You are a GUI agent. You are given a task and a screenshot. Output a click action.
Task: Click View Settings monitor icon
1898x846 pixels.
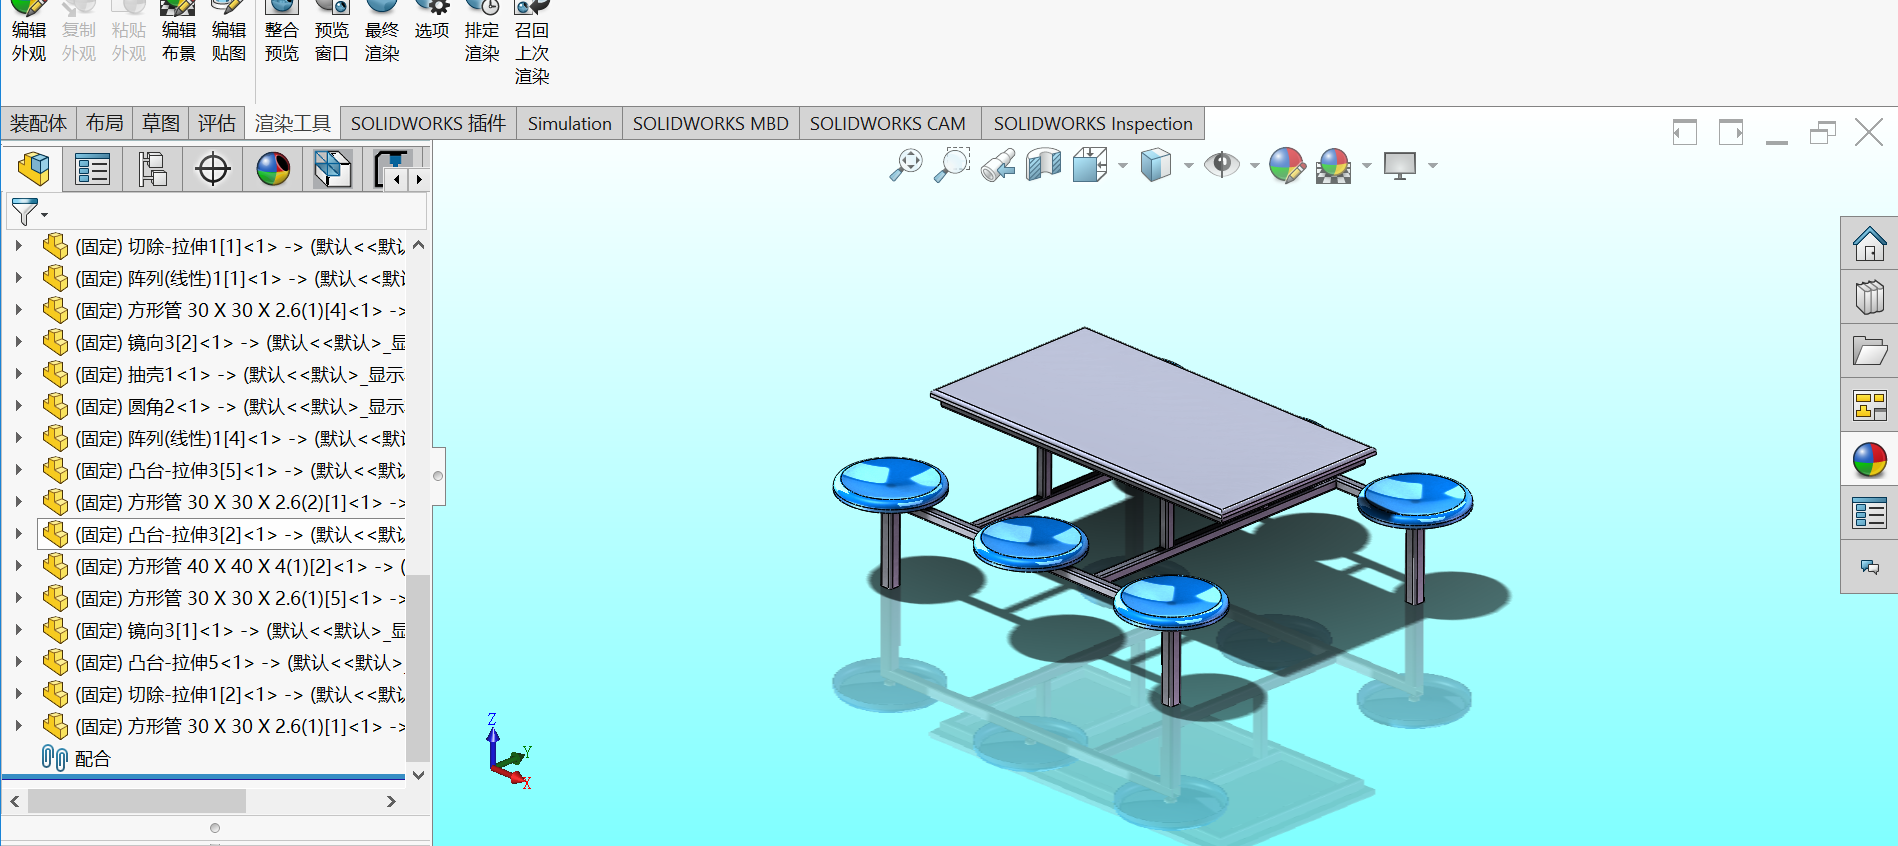[x=1400, y=165]
